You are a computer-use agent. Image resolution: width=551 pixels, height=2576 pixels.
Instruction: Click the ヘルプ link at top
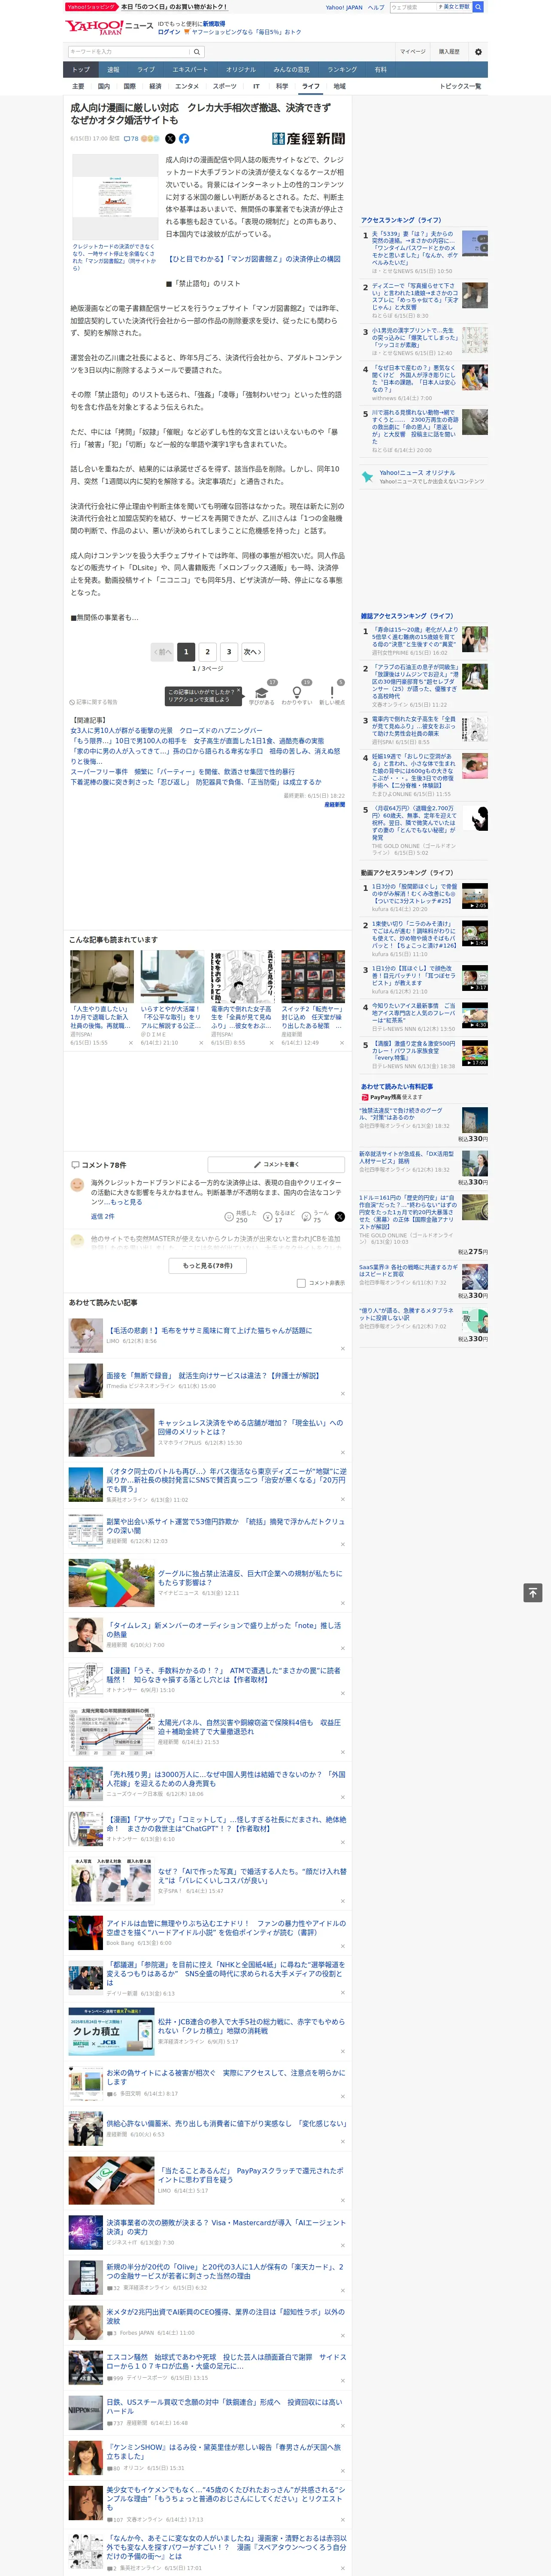376,7
